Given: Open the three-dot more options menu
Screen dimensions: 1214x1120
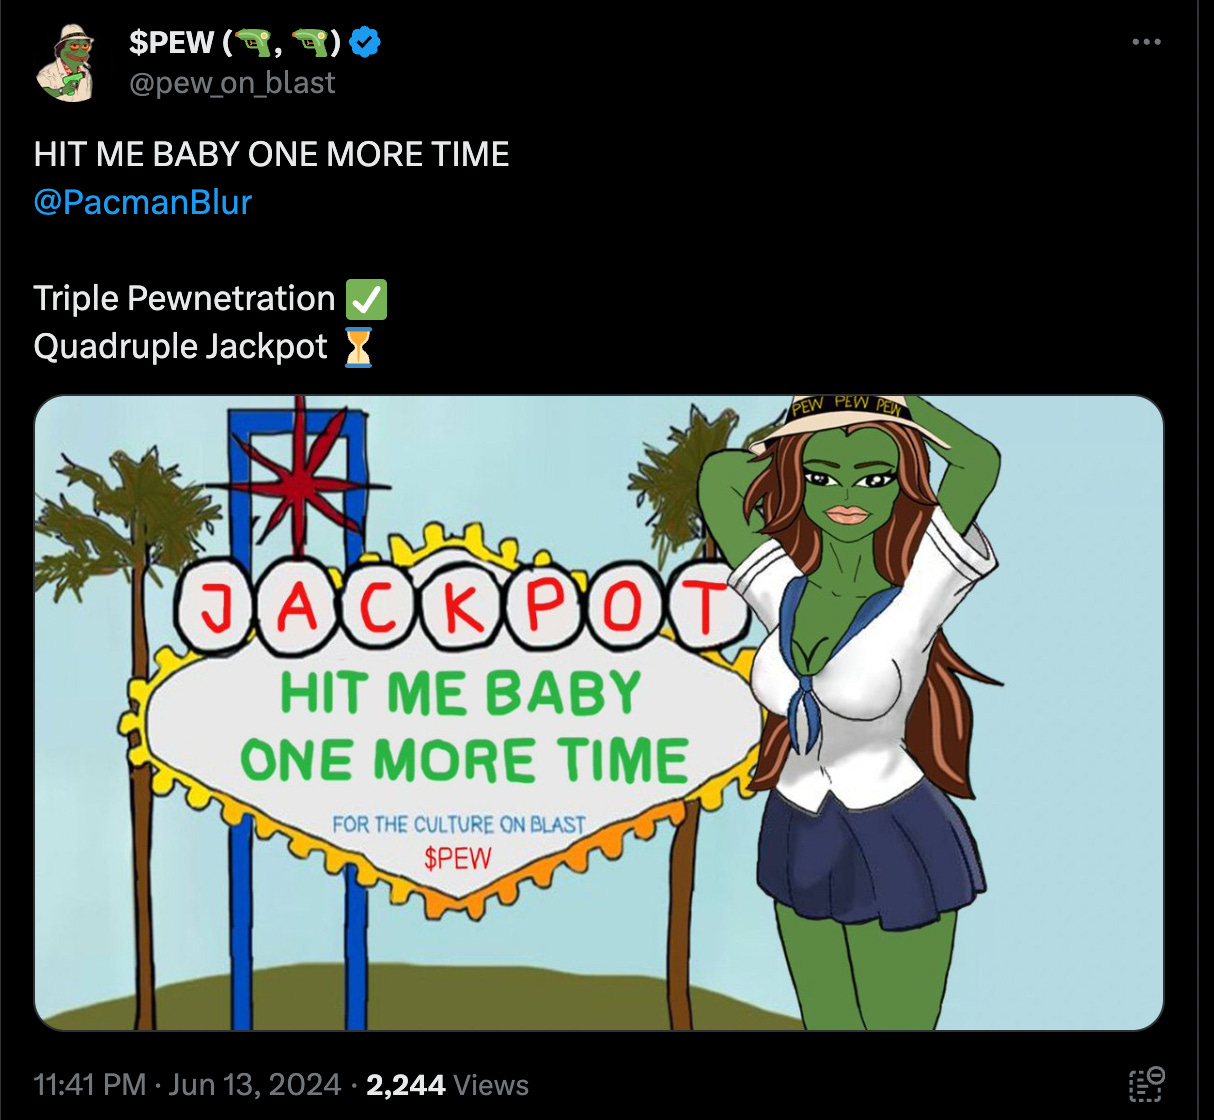Looking at the screenshot, I should coord(1146,42).
